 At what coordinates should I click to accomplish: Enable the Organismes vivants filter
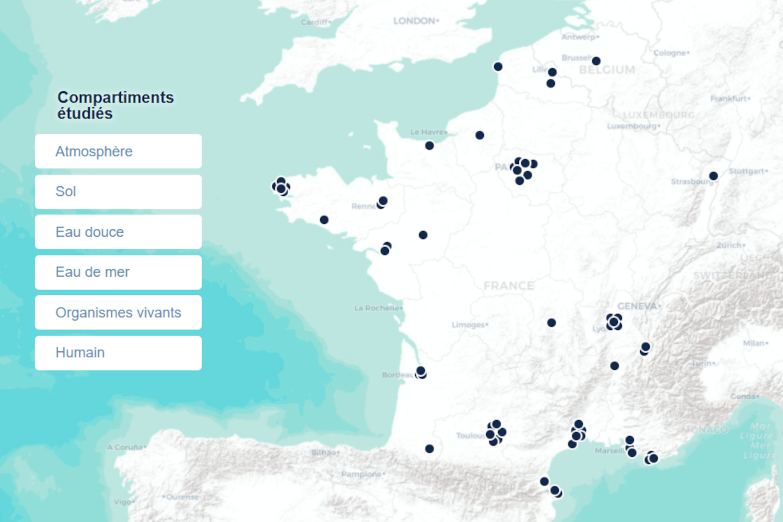point(118,312)
